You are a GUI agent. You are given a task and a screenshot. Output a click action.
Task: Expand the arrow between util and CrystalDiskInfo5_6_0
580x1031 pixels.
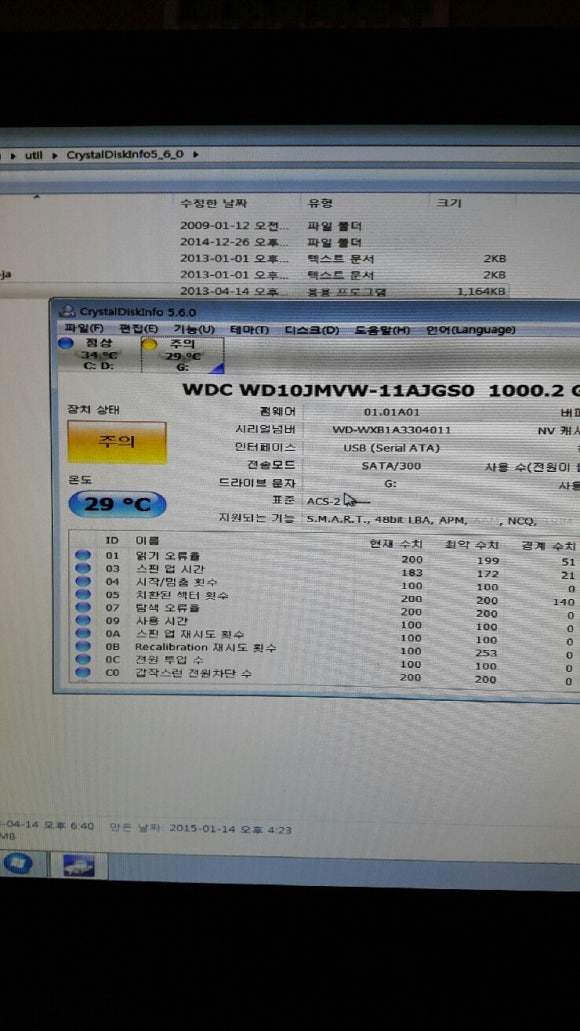55,156
